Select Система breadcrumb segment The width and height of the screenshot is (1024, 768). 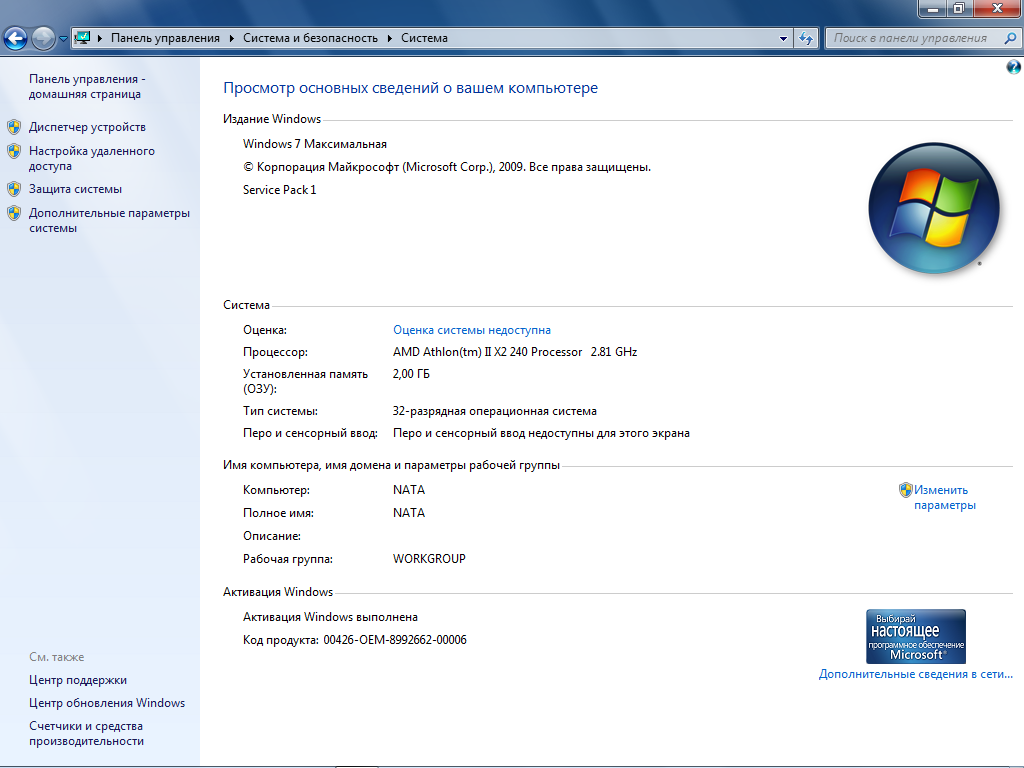[x=424, y=39]
